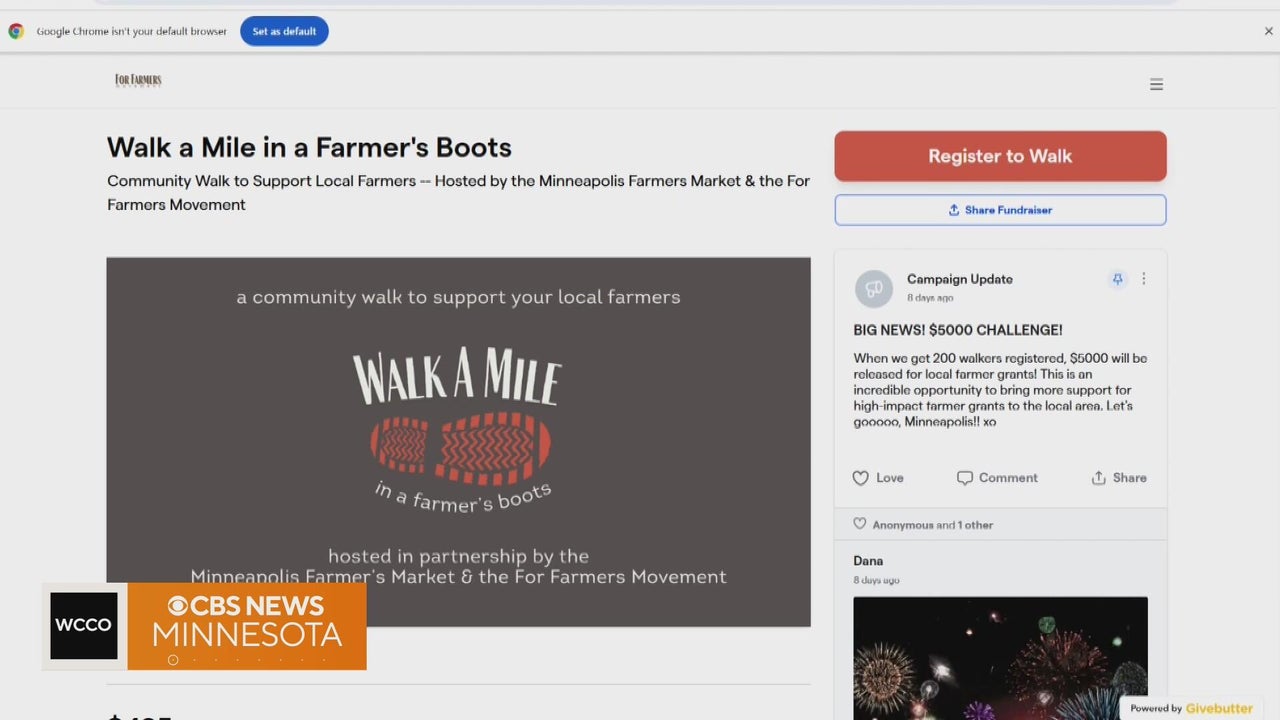Click the Walk A Mile banner image
Screen dimensions: 1280x720
pyautogui.click(x=458, y=440)
